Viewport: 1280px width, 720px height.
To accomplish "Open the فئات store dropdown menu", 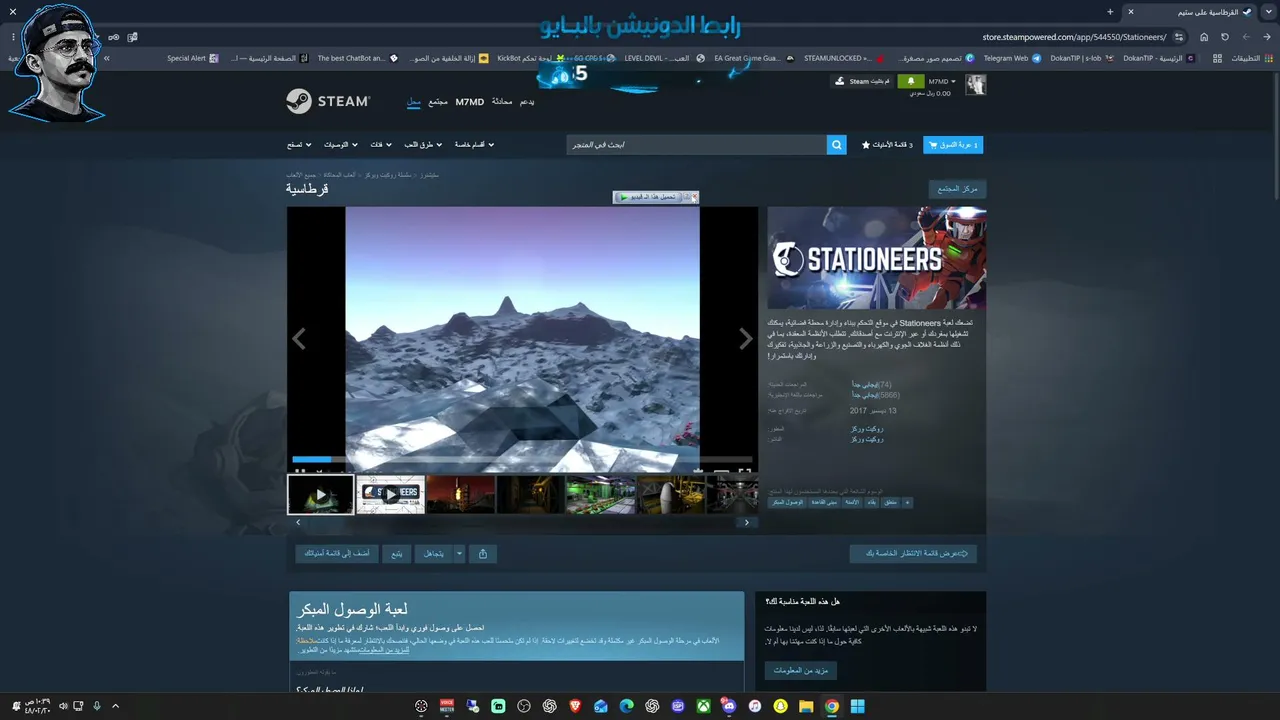I will [381, 145].
